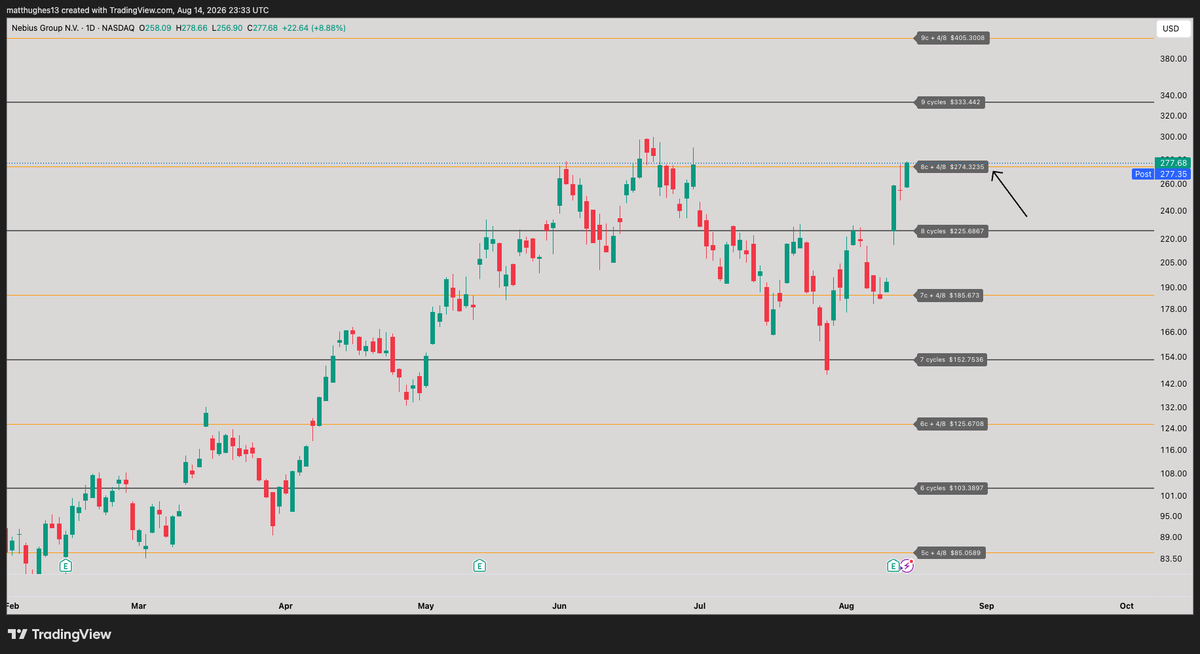Click the 132.00 price axis tick

[1172, 407]
